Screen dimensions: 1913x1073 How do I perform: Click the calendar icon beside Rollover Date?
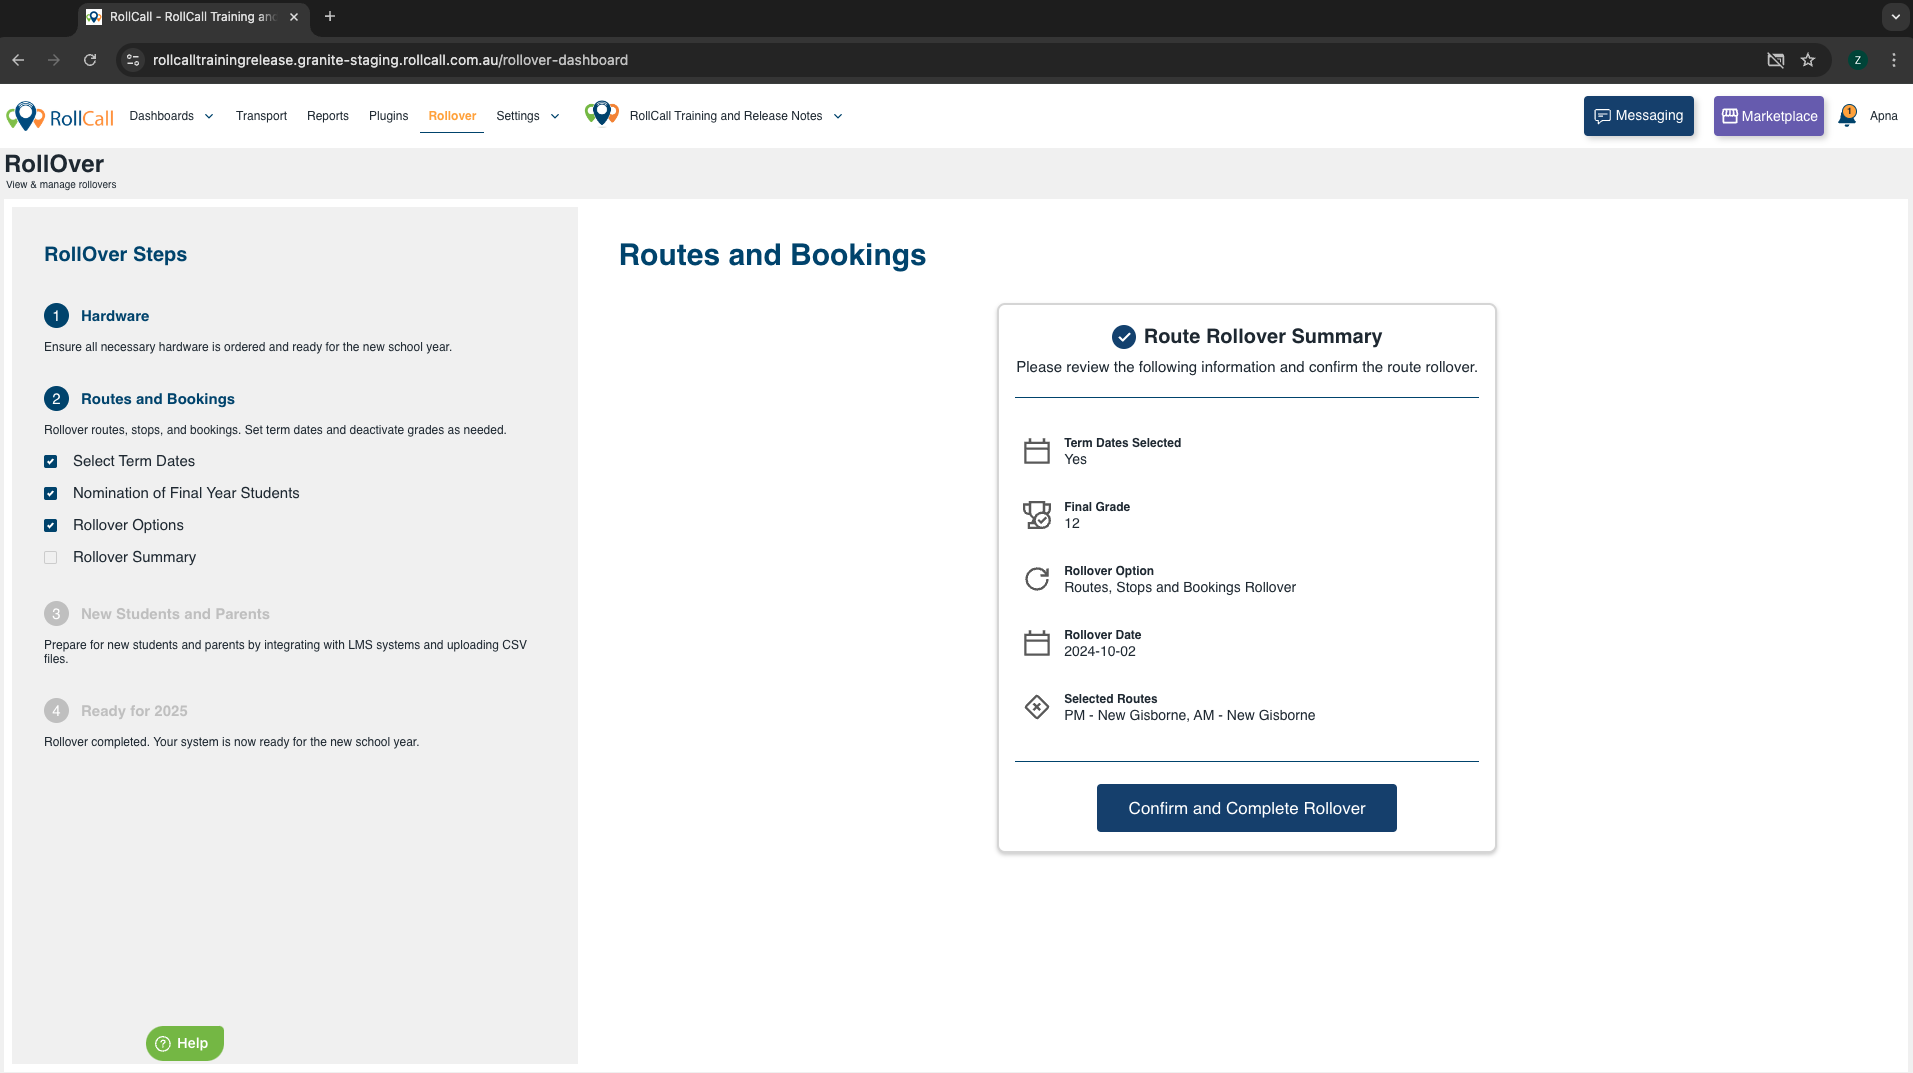click(x=1037, y=643)
